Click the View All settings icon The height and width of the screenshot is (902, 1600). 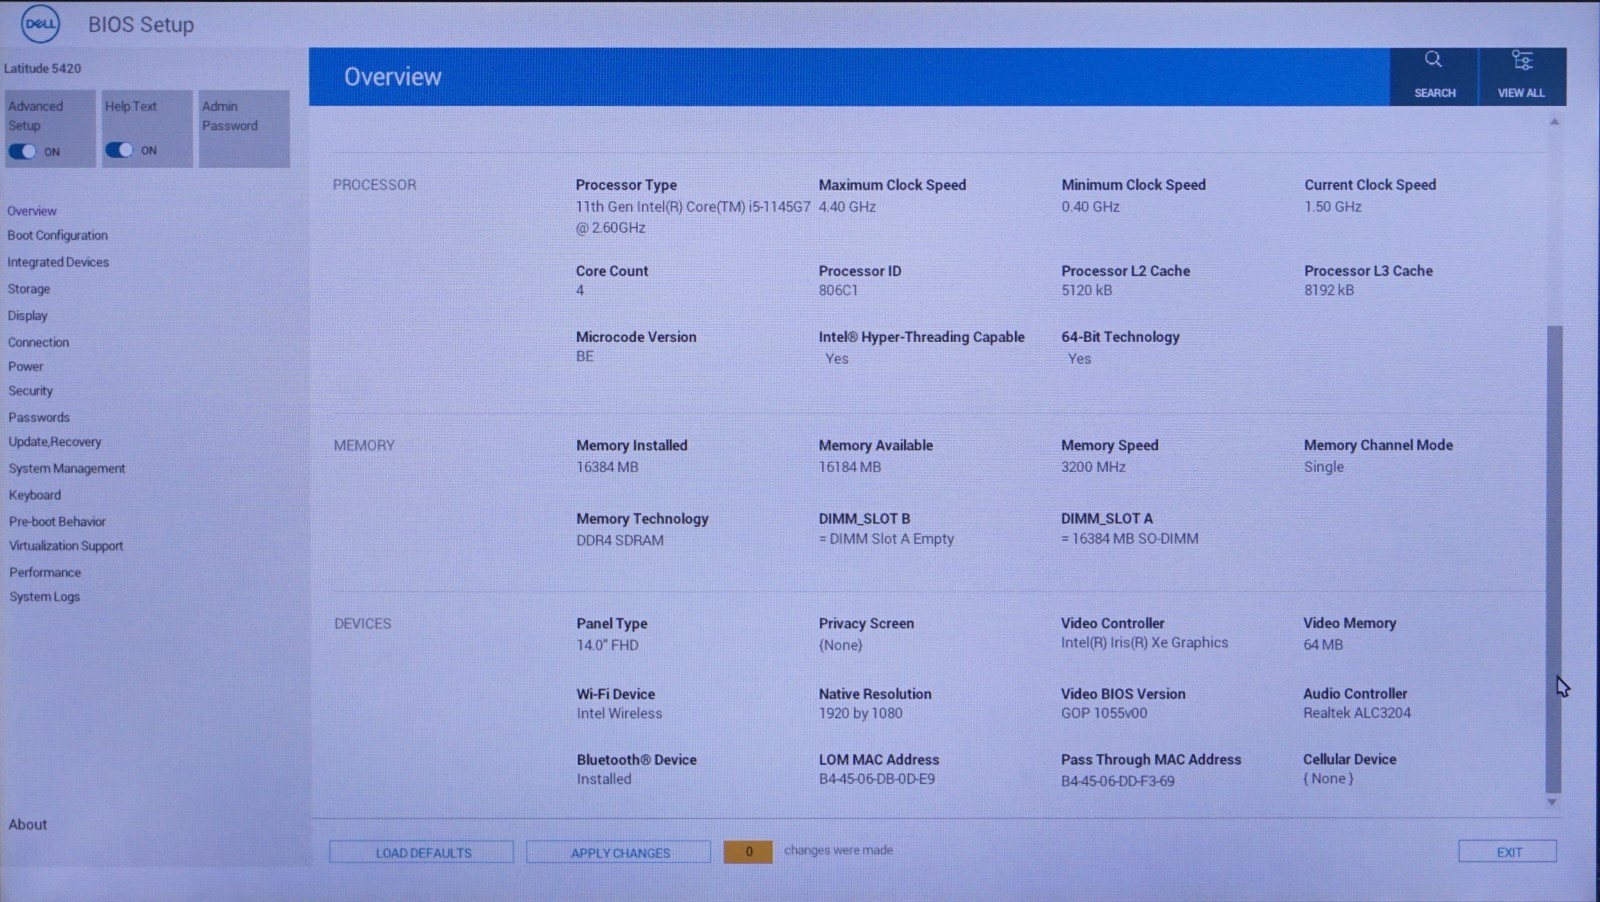pyautogui.click(x=1522, y=60)
